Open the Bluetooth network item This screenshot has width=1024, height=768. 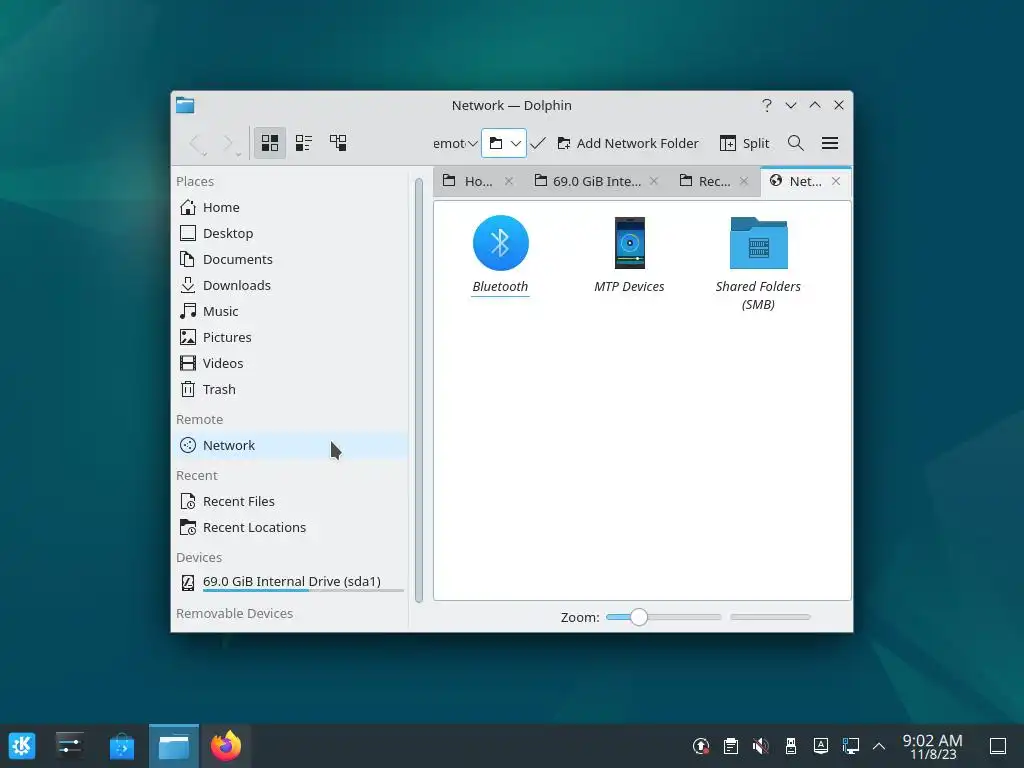tap(500, 255)
